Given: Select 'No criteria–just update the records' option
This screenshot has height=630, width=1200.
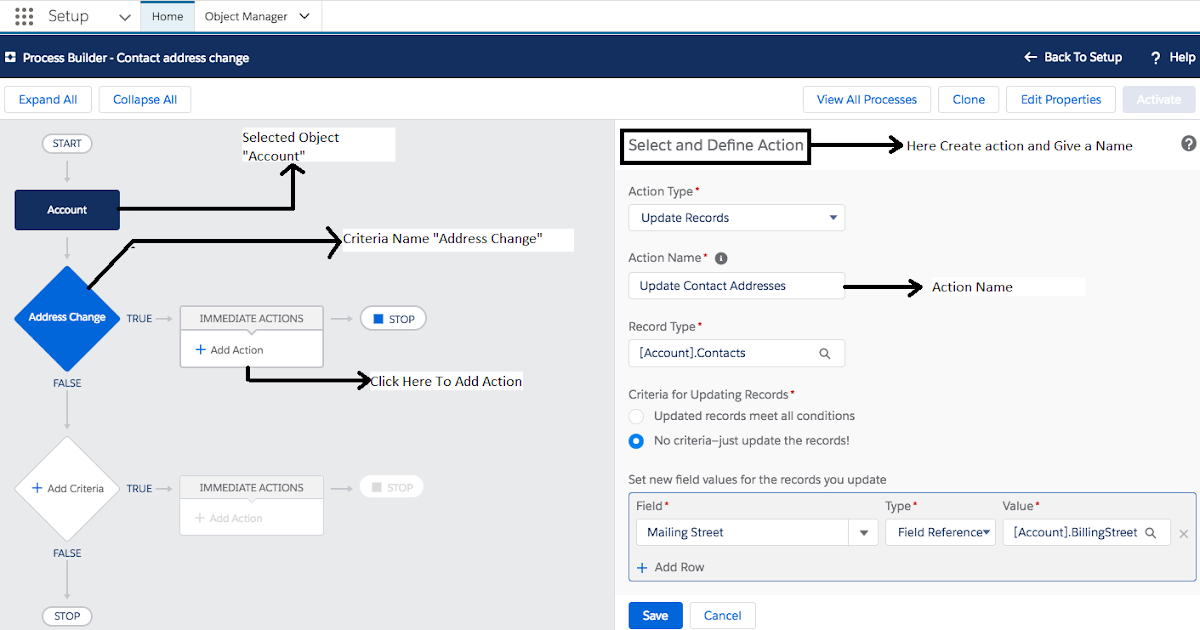Looking at the screenshot, I should click(636, 441).
